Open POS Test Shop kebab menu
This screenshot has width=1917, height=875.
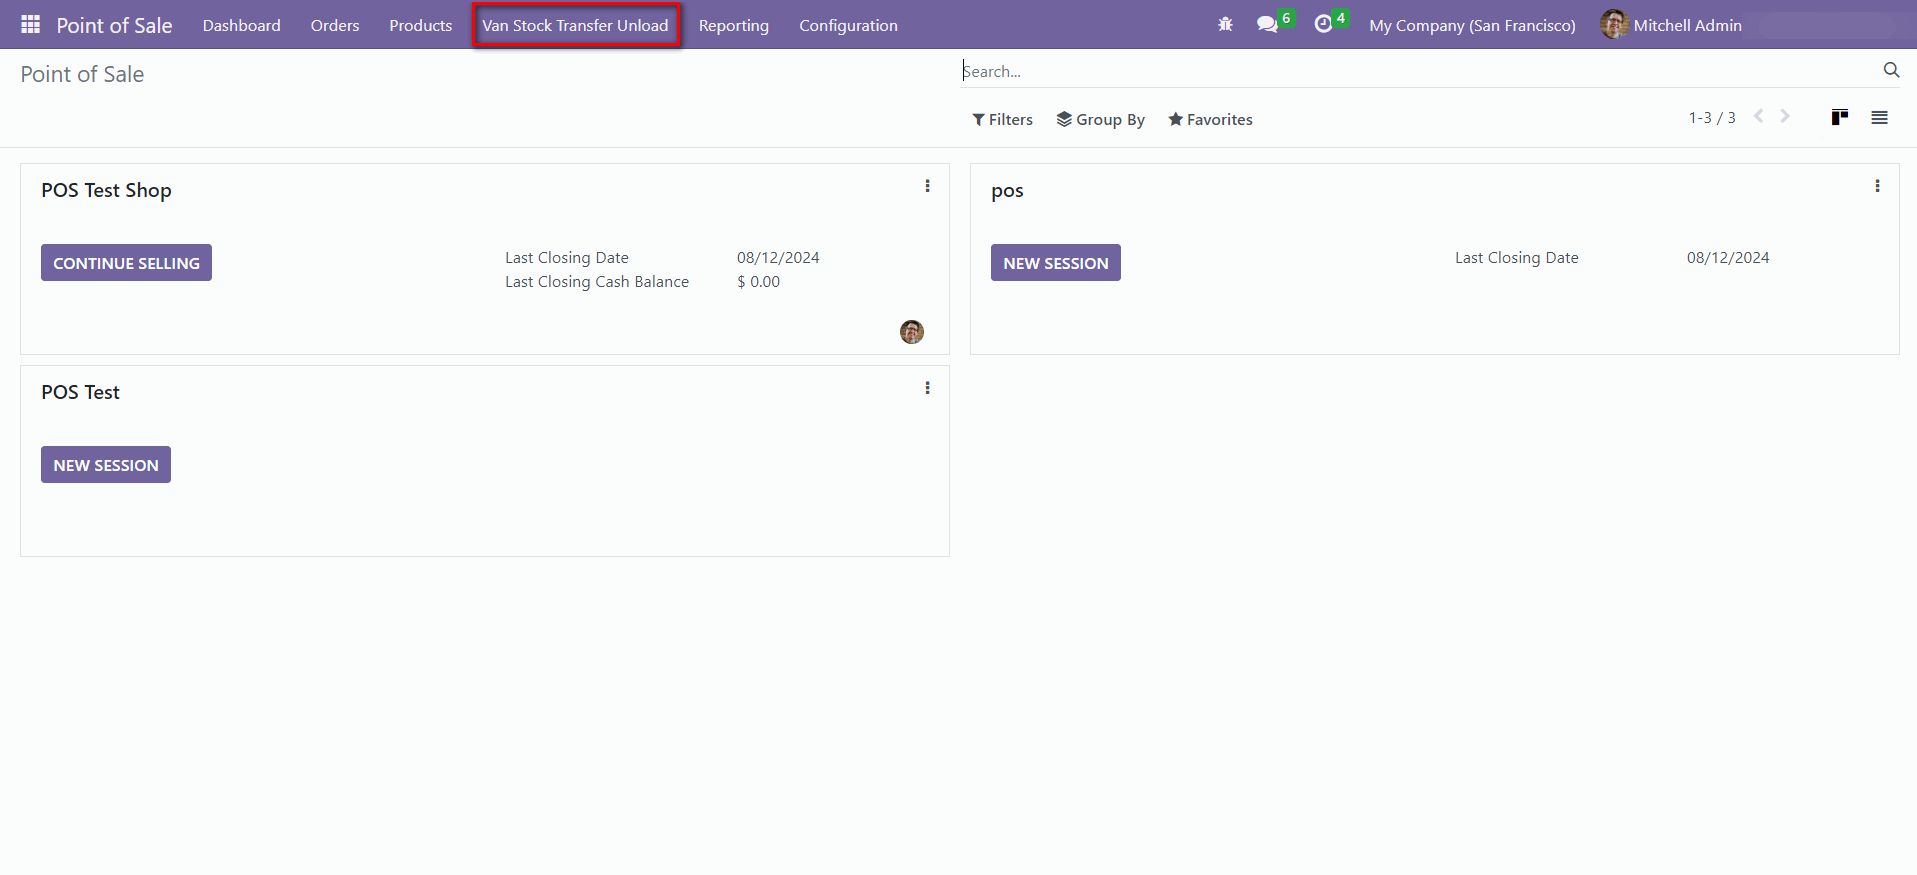point(927,186)
